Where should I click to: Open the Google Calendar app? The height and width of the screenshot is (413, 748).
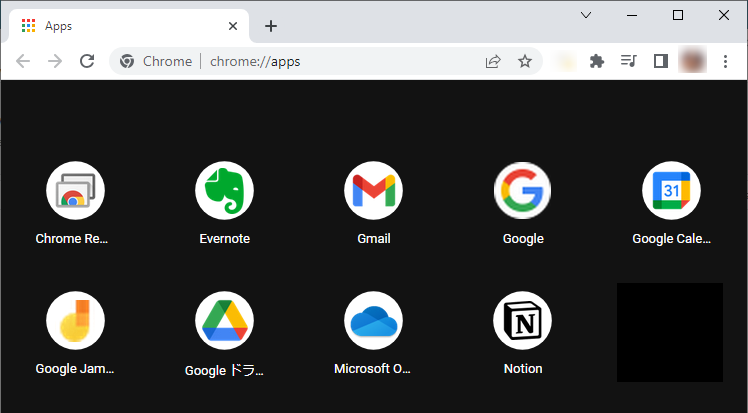tap(671, 190)
